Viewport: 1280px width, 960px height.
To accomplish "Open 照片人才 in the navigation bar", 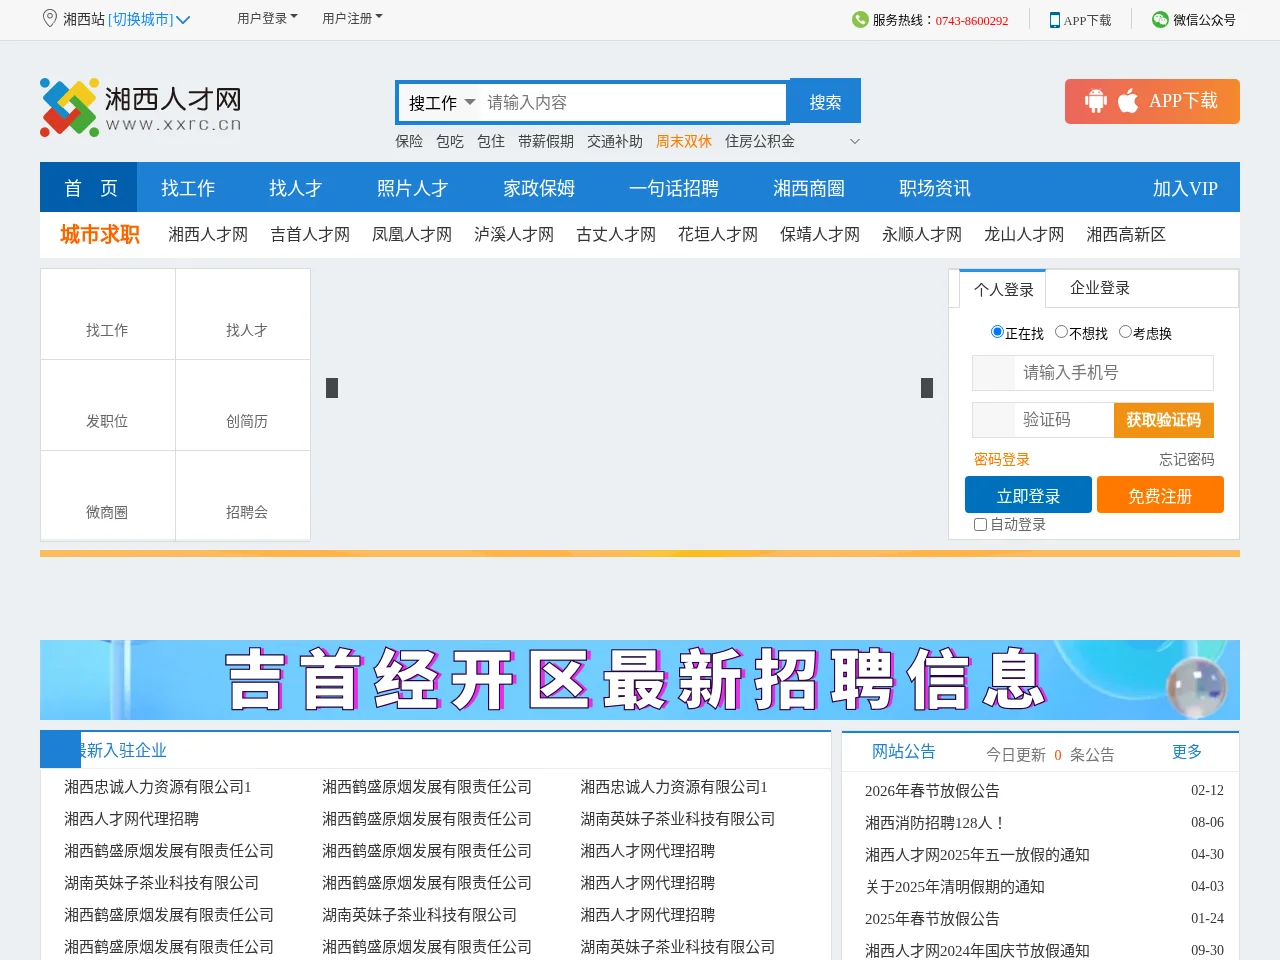I will pyautogui.click(x=412, y=188).
